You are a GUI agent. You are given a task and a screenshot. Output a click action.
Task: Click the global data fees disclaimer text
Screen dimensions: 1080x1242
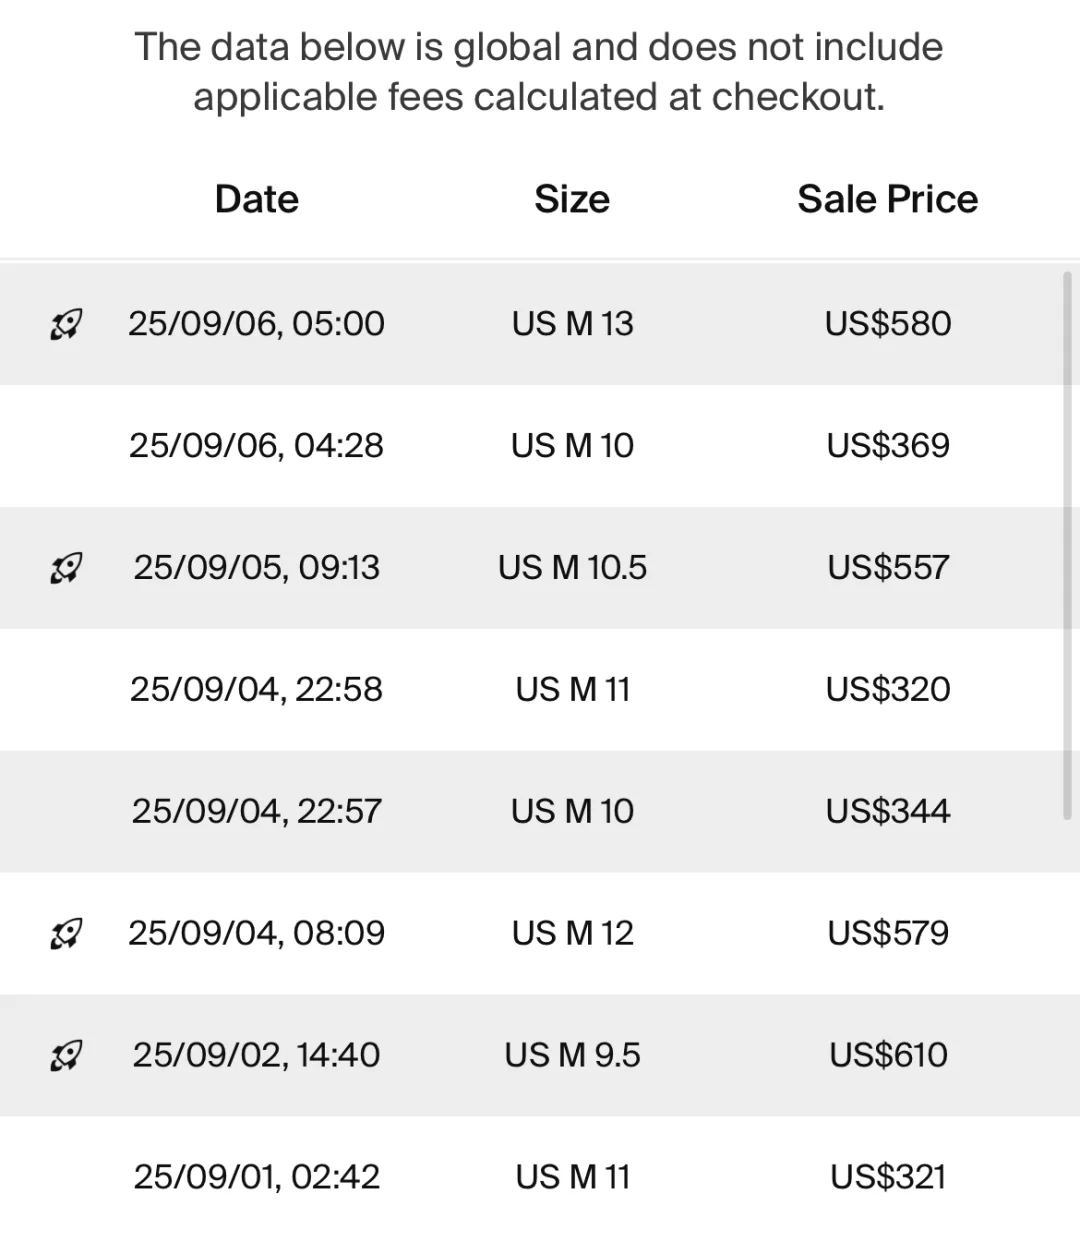coord(539,72)
